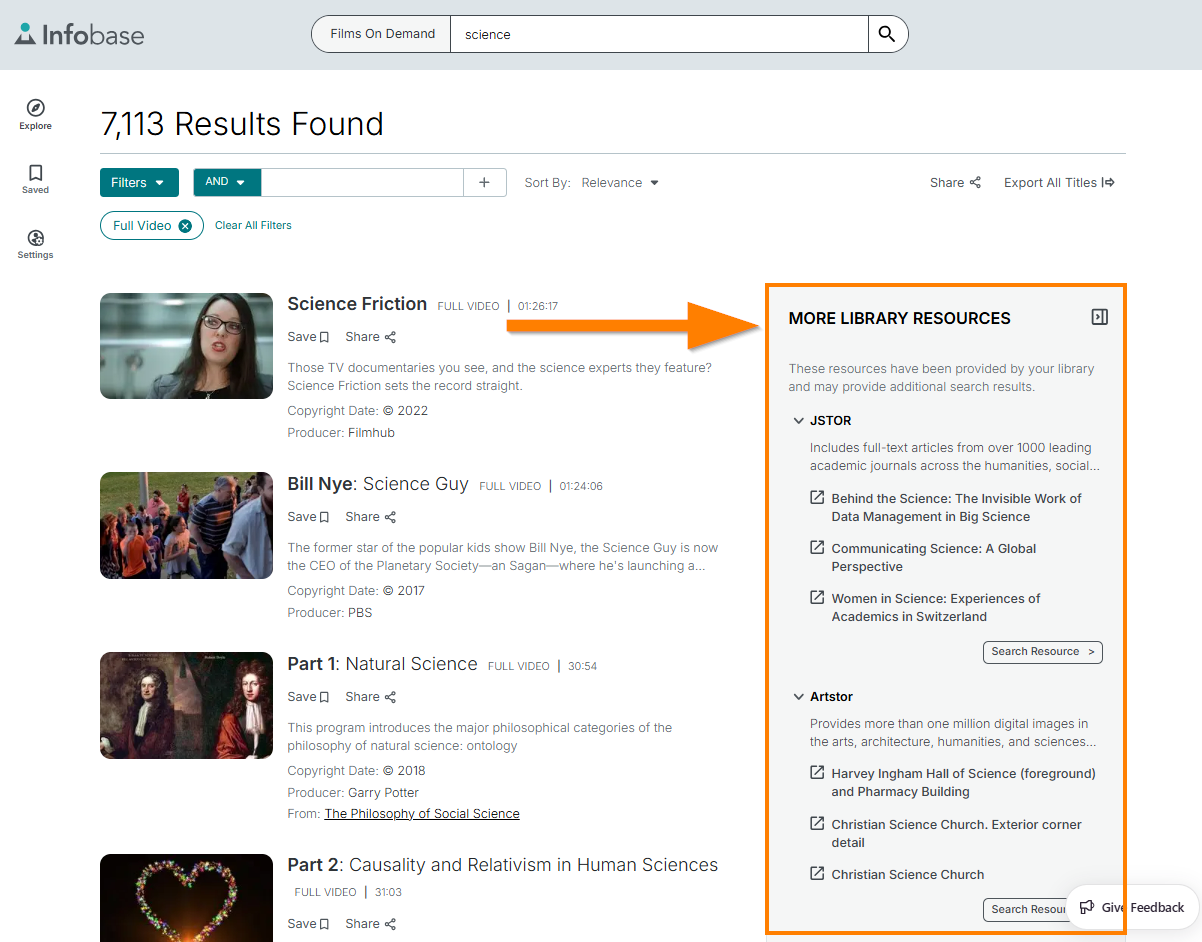Open the AND operator dropdown
Screen dimensions: 1202x942
coord(226,182)
